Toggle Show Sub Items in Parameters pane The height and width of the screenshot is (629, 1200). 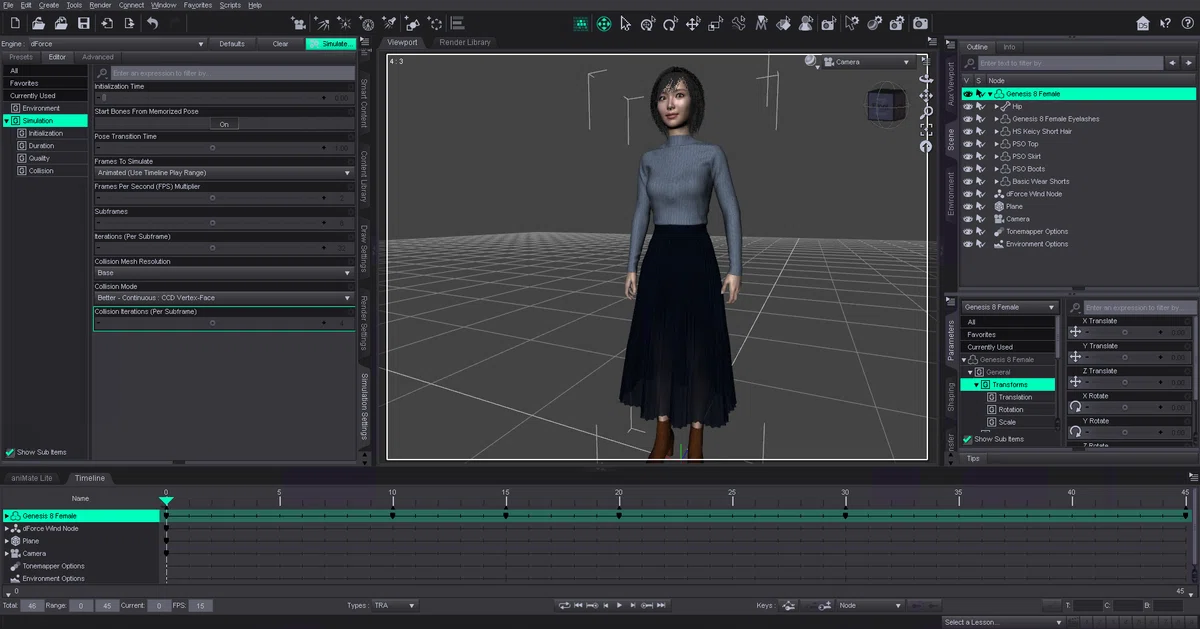pos(967,439)
